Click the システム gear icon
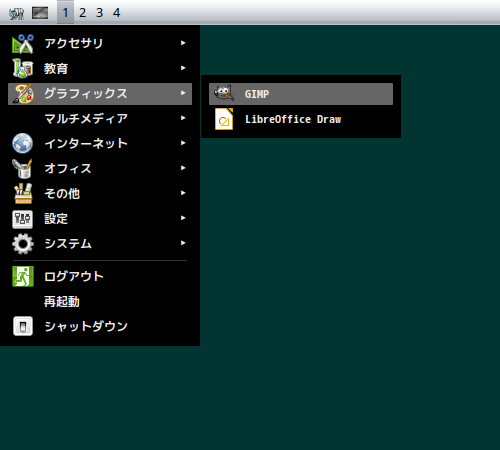This screenshot has width=500, height=450. [23, 244]
